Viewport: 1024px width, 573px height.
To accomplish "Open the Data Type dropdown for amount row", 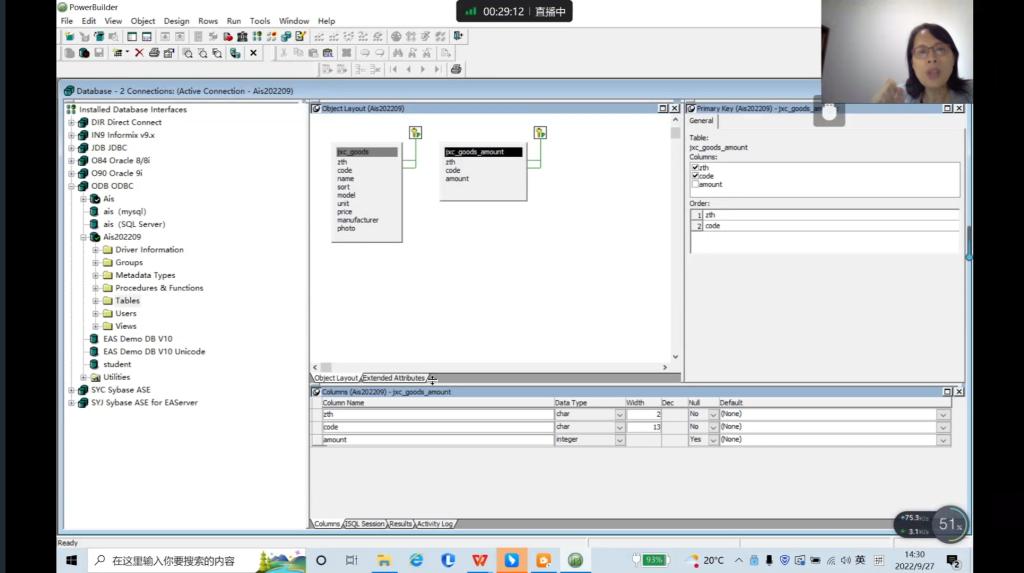I will 620,440.
